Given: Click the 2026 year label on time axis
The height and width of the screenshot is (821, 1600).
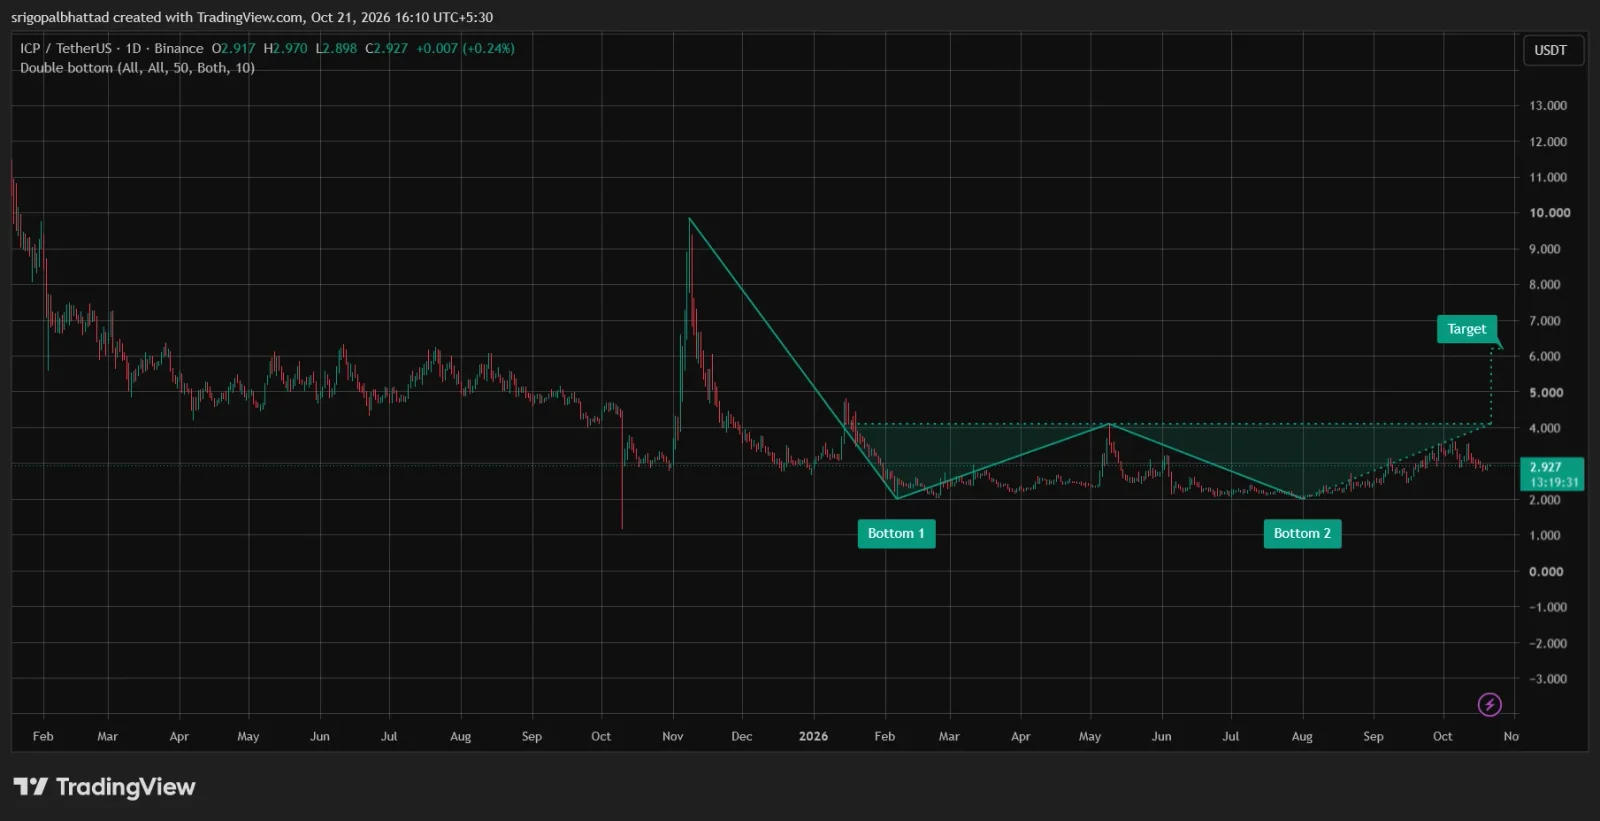Looking at the screenshot, I should pyautogui.click(x=813, y=736).
